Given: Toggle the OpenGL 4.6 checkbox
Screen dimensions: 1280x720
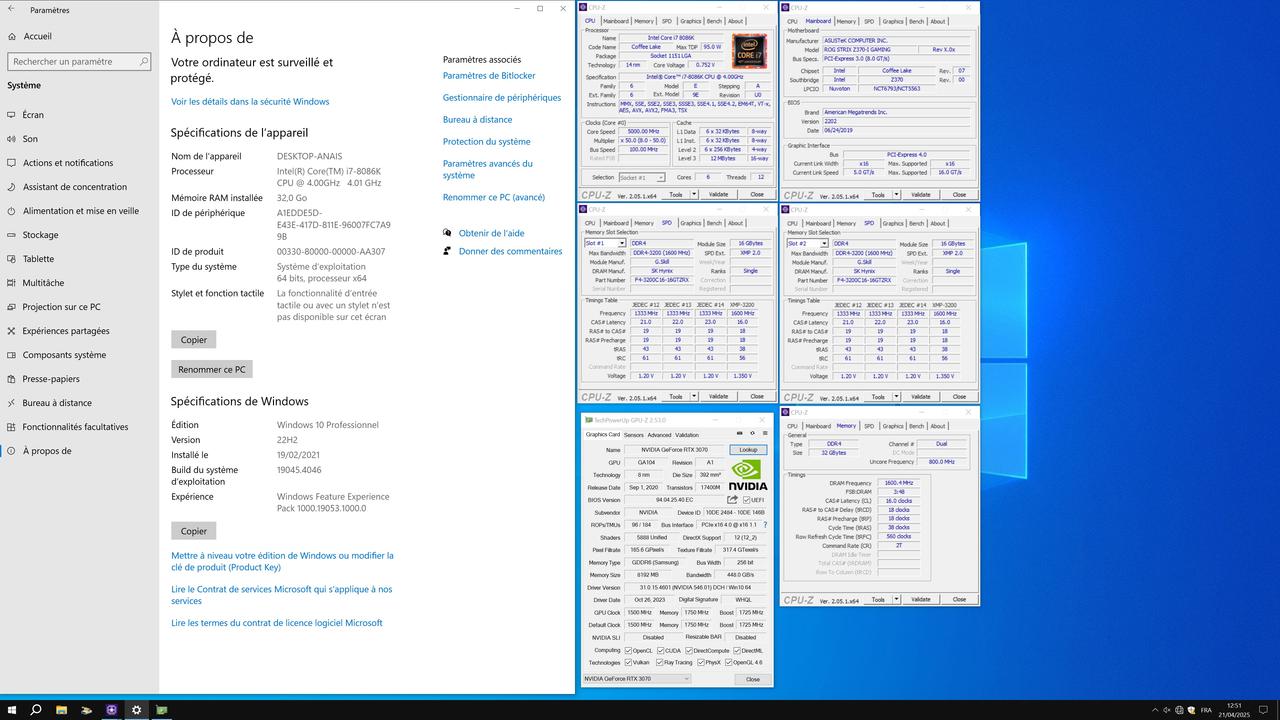Looking at the screenshot, I should (x=729, y=662).
